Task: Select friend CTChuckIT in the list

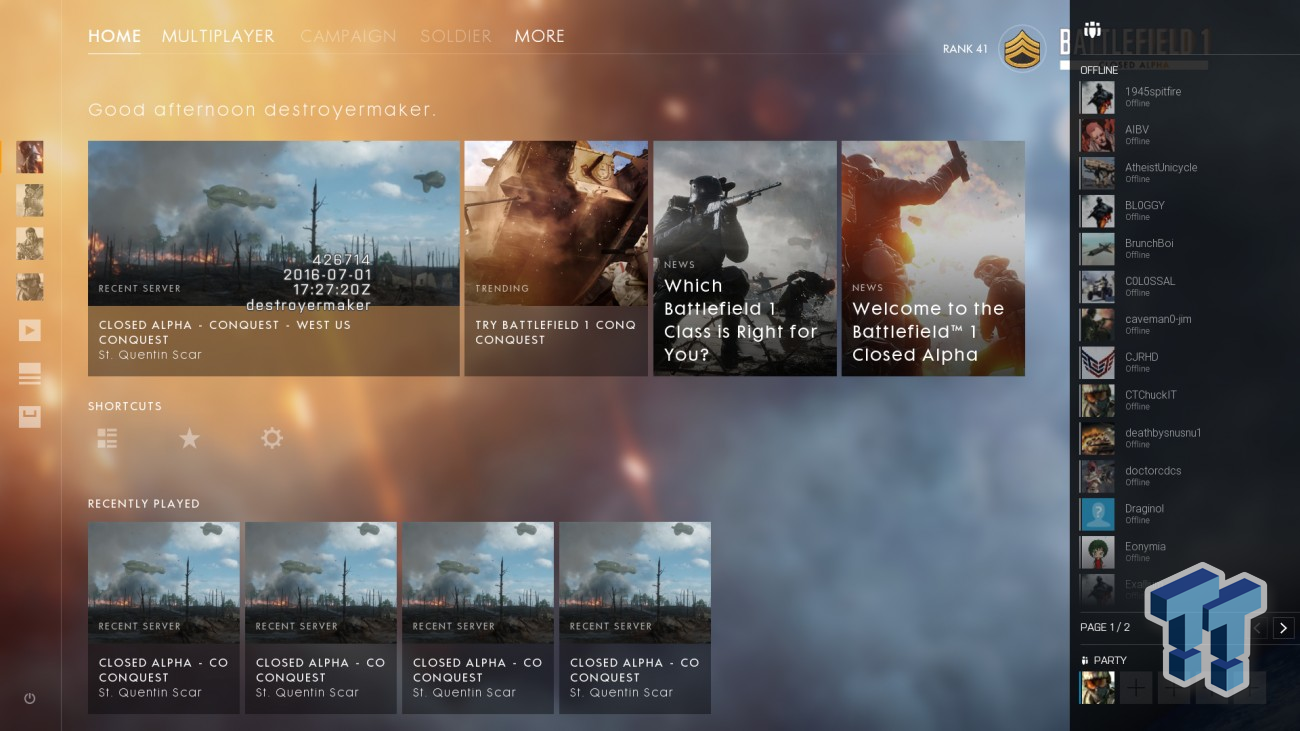Action: pos(1186,402)
